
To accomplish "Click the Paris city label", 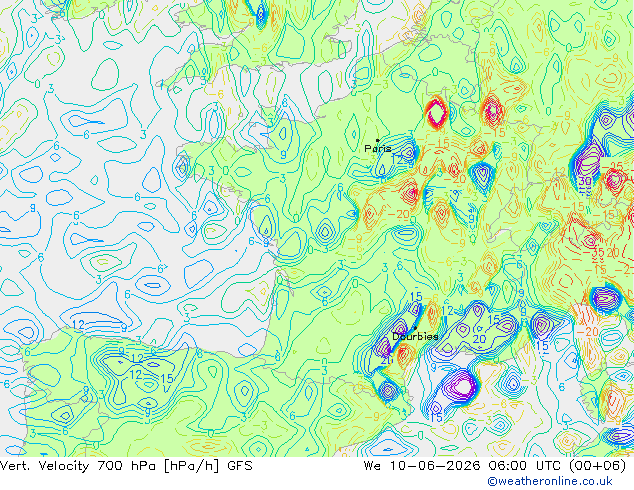I will (x=378, y=148).
